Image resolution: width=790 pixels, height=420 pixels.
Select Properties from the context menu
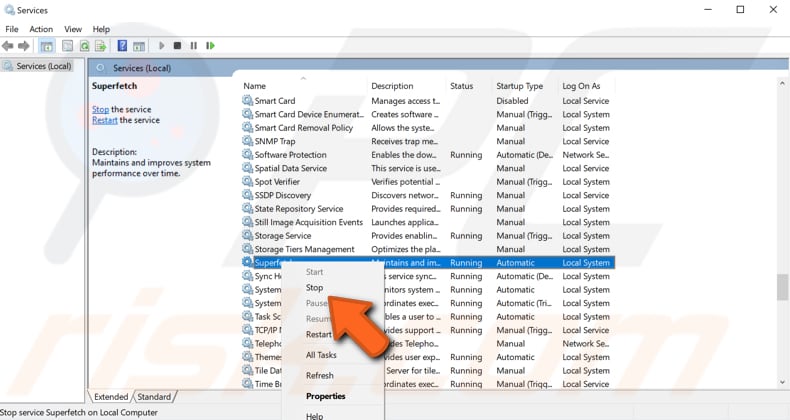(325, 396)
